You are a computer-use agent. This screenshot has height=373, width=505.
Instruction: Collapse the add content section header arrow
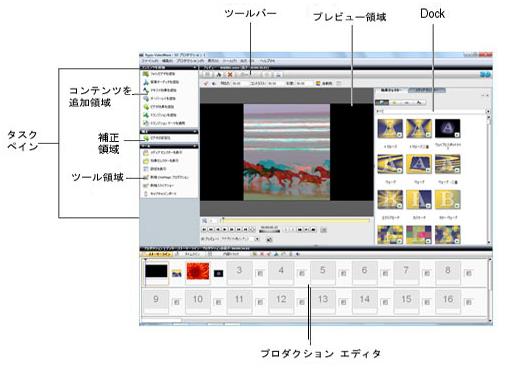(x=195, y=67)
